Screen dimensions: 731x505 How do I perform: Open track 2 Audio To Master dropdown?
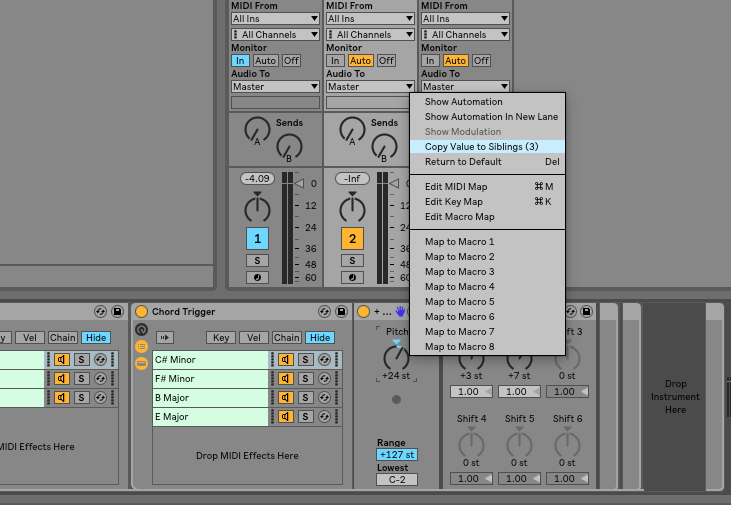pyautogui.click(x=371, y=87)
